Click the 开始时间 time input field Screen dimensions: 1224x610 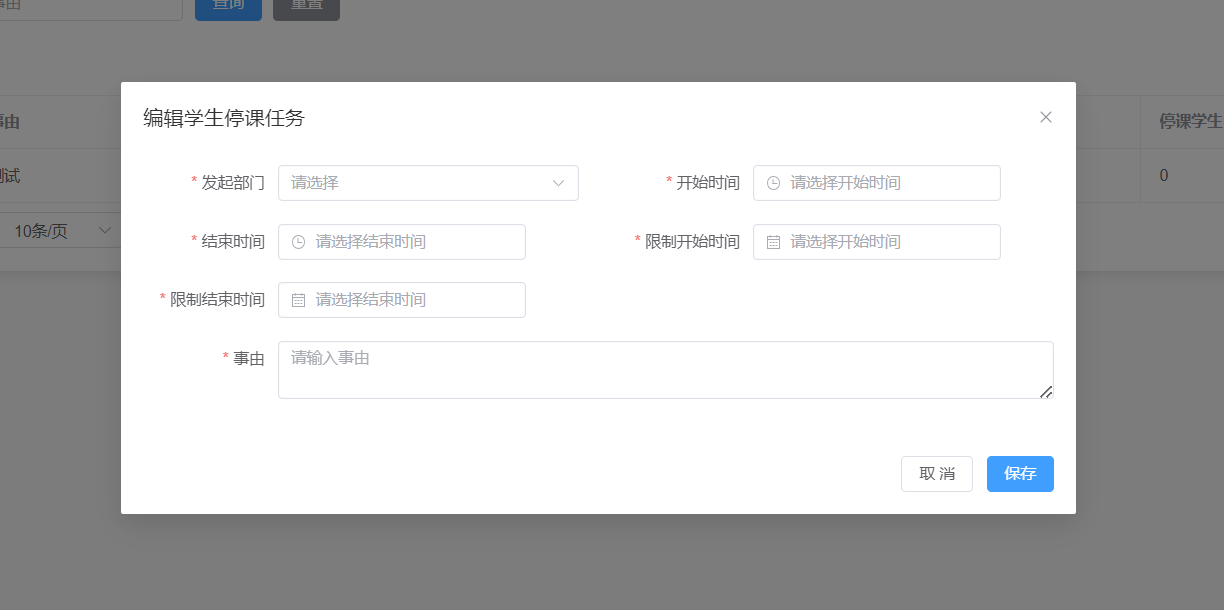point(877,183)
